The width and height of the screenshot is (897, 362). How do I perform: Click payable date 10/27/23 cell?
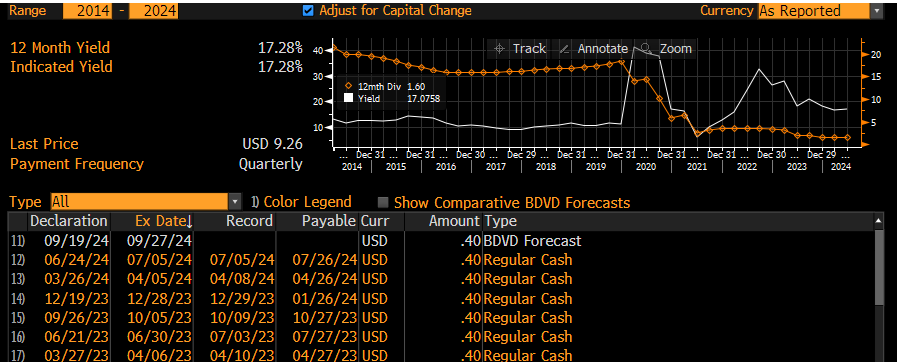tap(324, 317)
